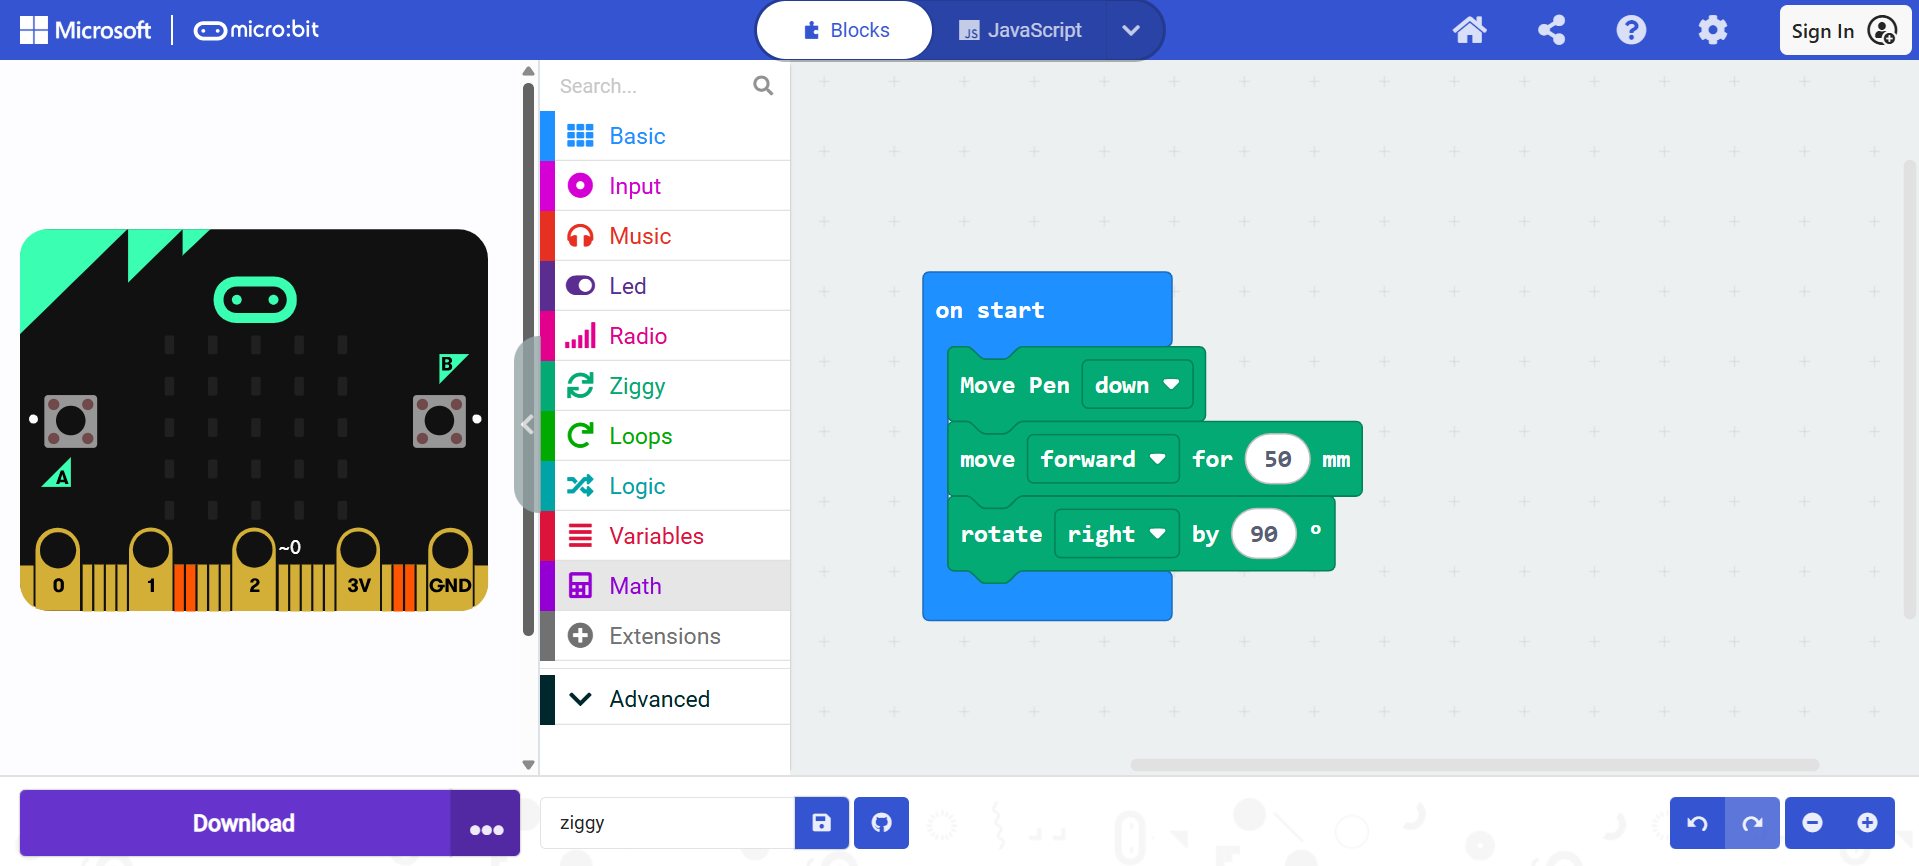Click the GitHub repository icon
This screenshot has width=1919, height=866.
pos(881,823)
